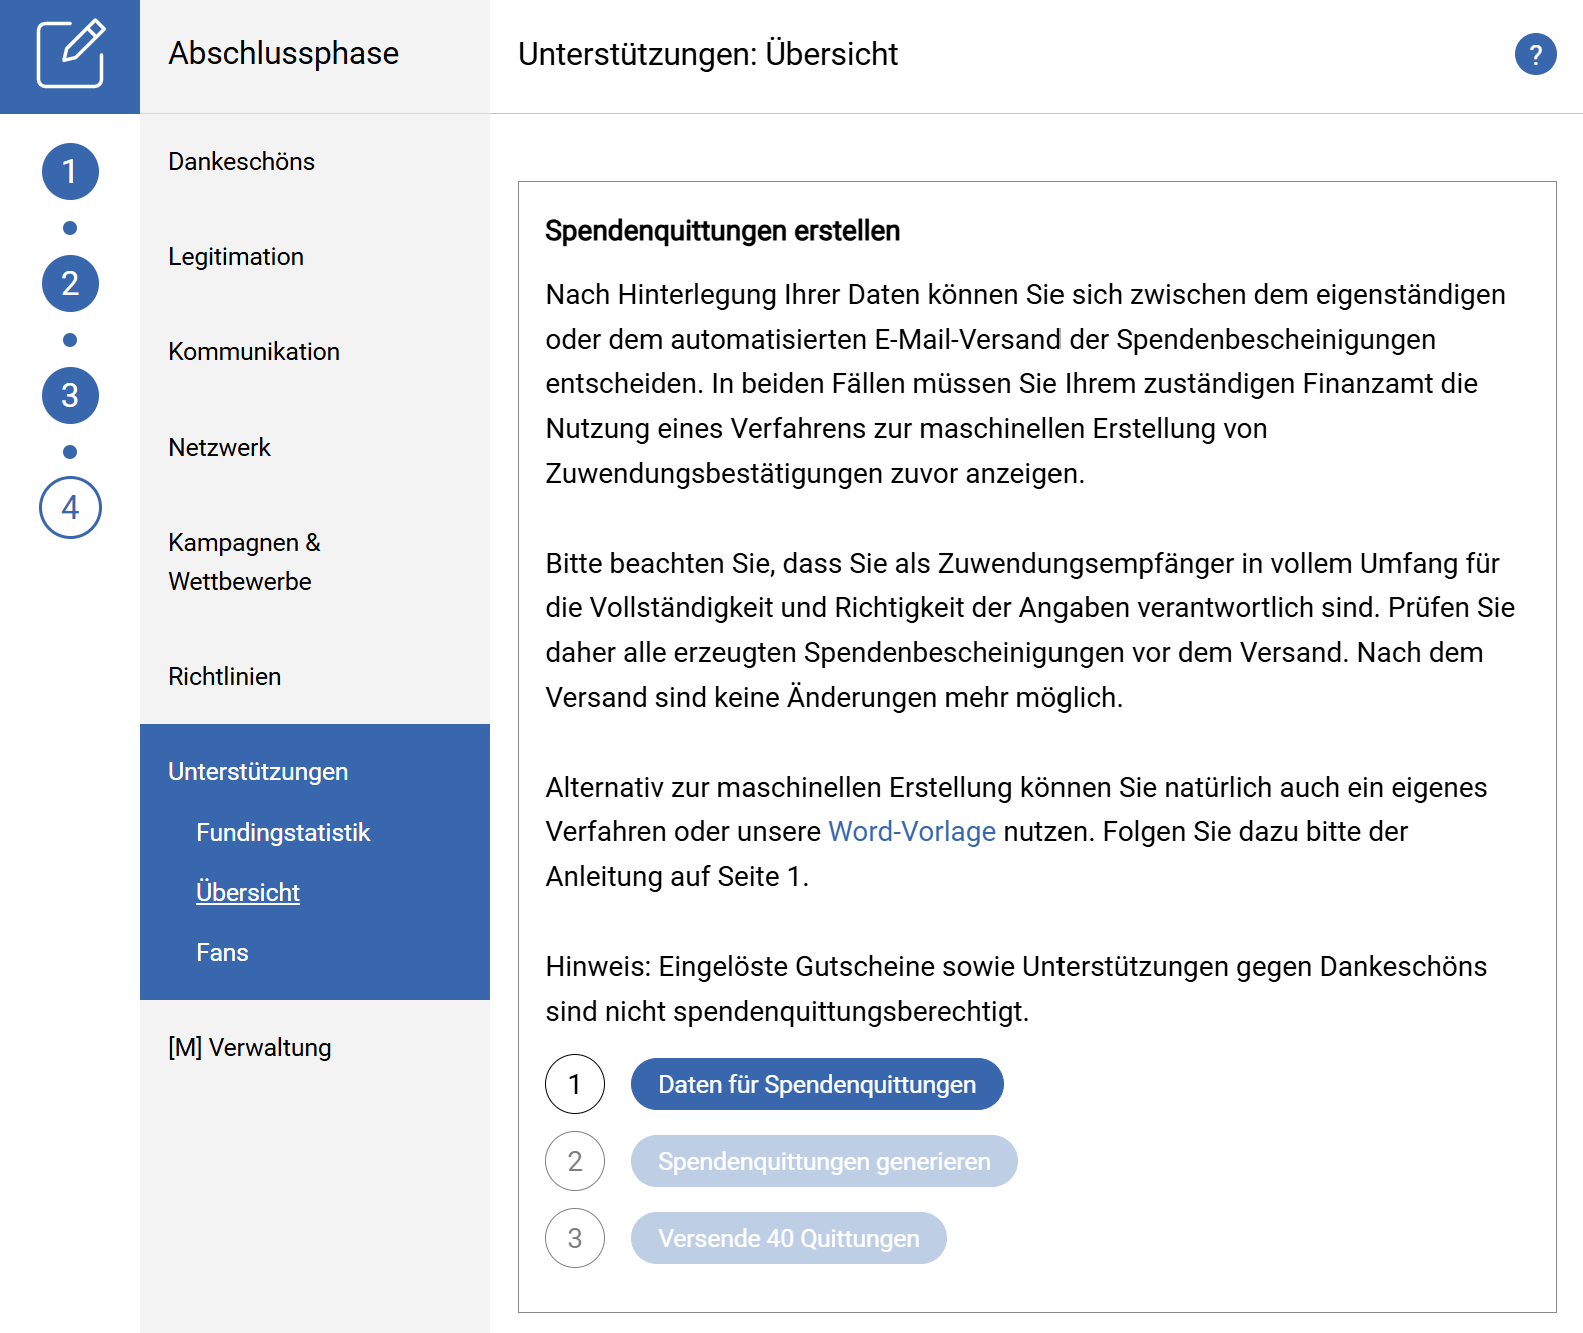Open Fundingstatistik submenu entry
The width and height of the screenshot is (1583, 1333).
[x=283, y=832]
